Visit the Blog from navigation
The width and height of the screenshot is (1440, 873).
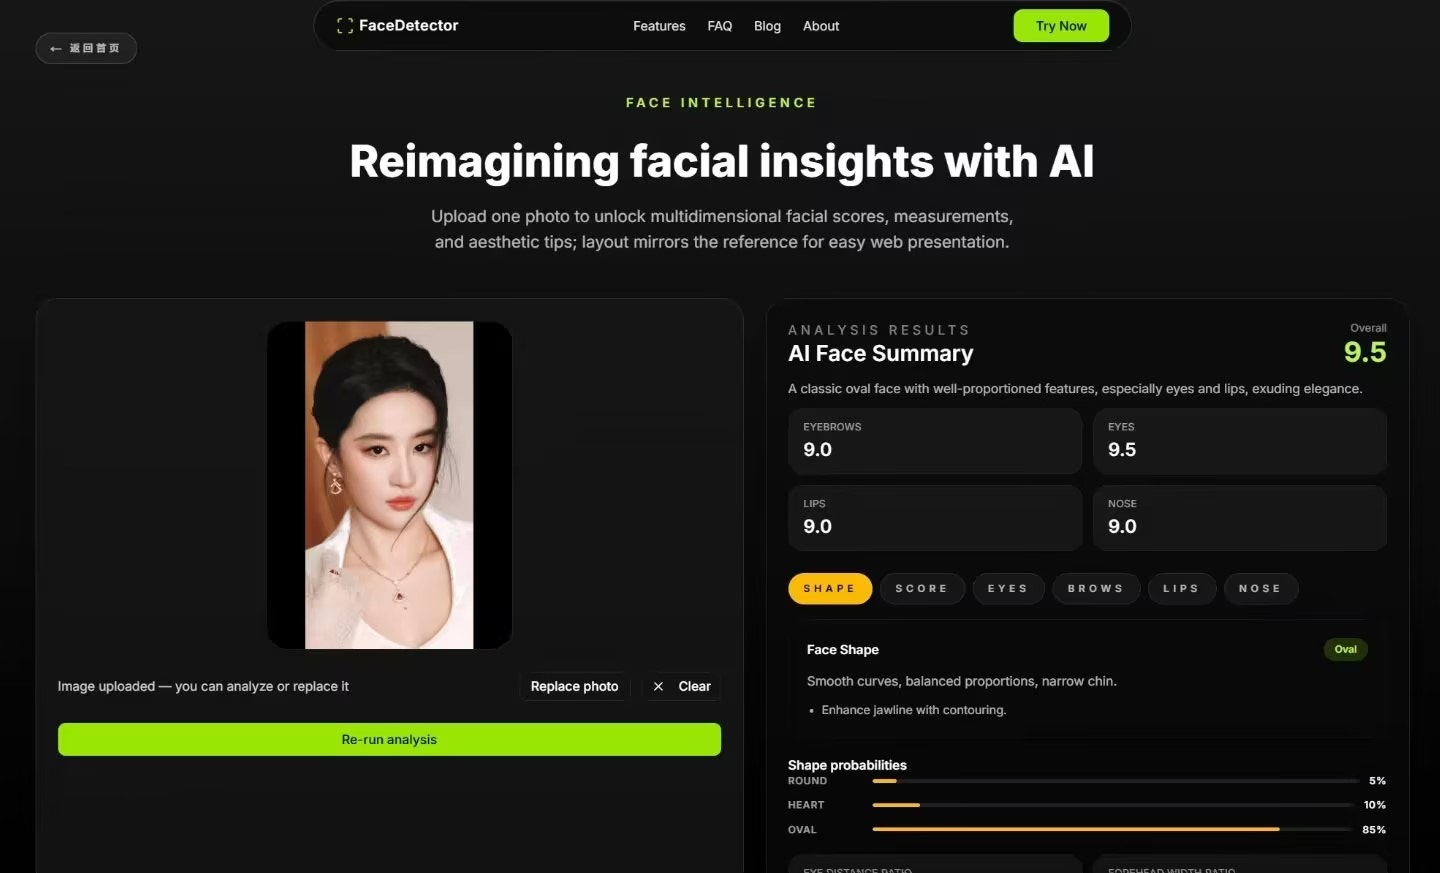coord(767,26)
